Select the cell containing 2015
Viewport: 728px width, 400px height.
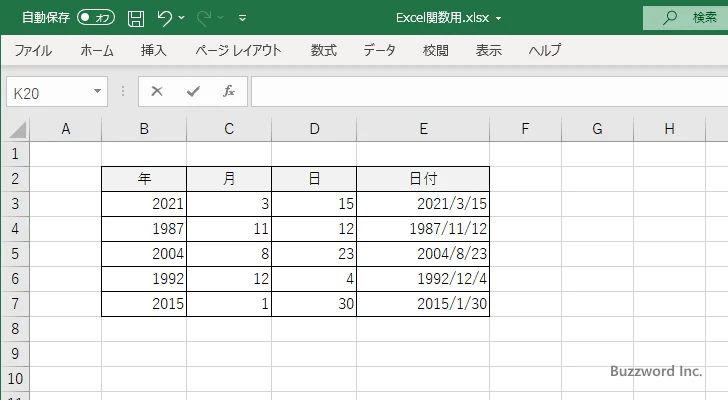pyautogui.click(x=144, y=304)
